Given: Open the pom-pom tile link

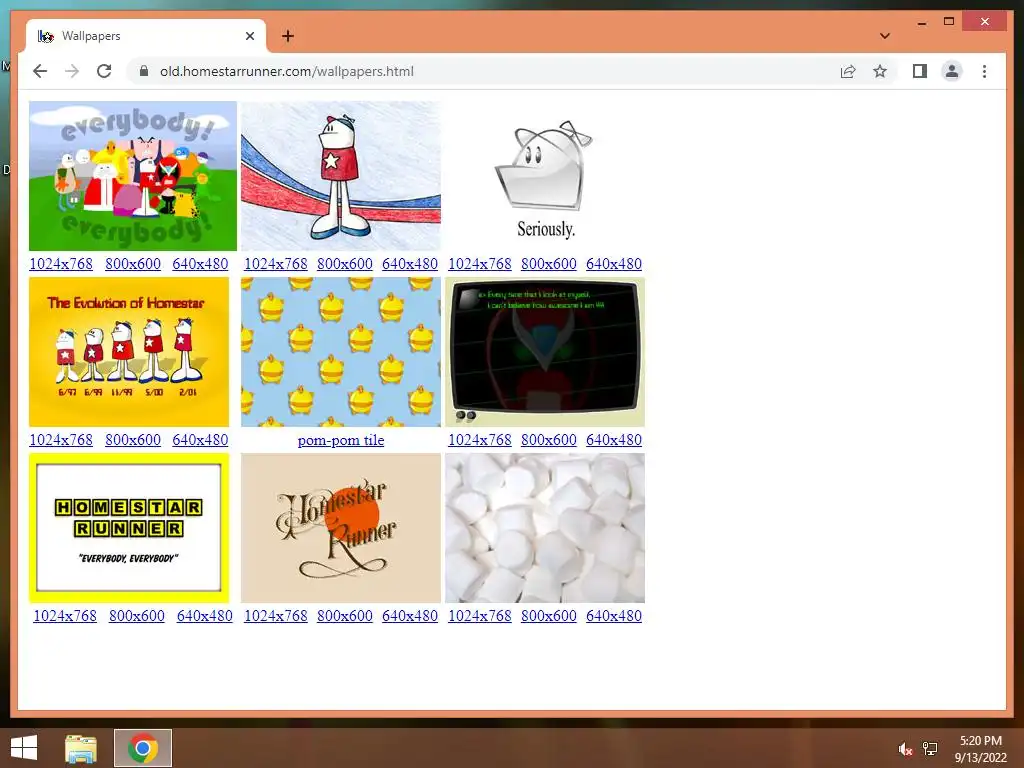Looking at the screenshot, I should point(341,440).
